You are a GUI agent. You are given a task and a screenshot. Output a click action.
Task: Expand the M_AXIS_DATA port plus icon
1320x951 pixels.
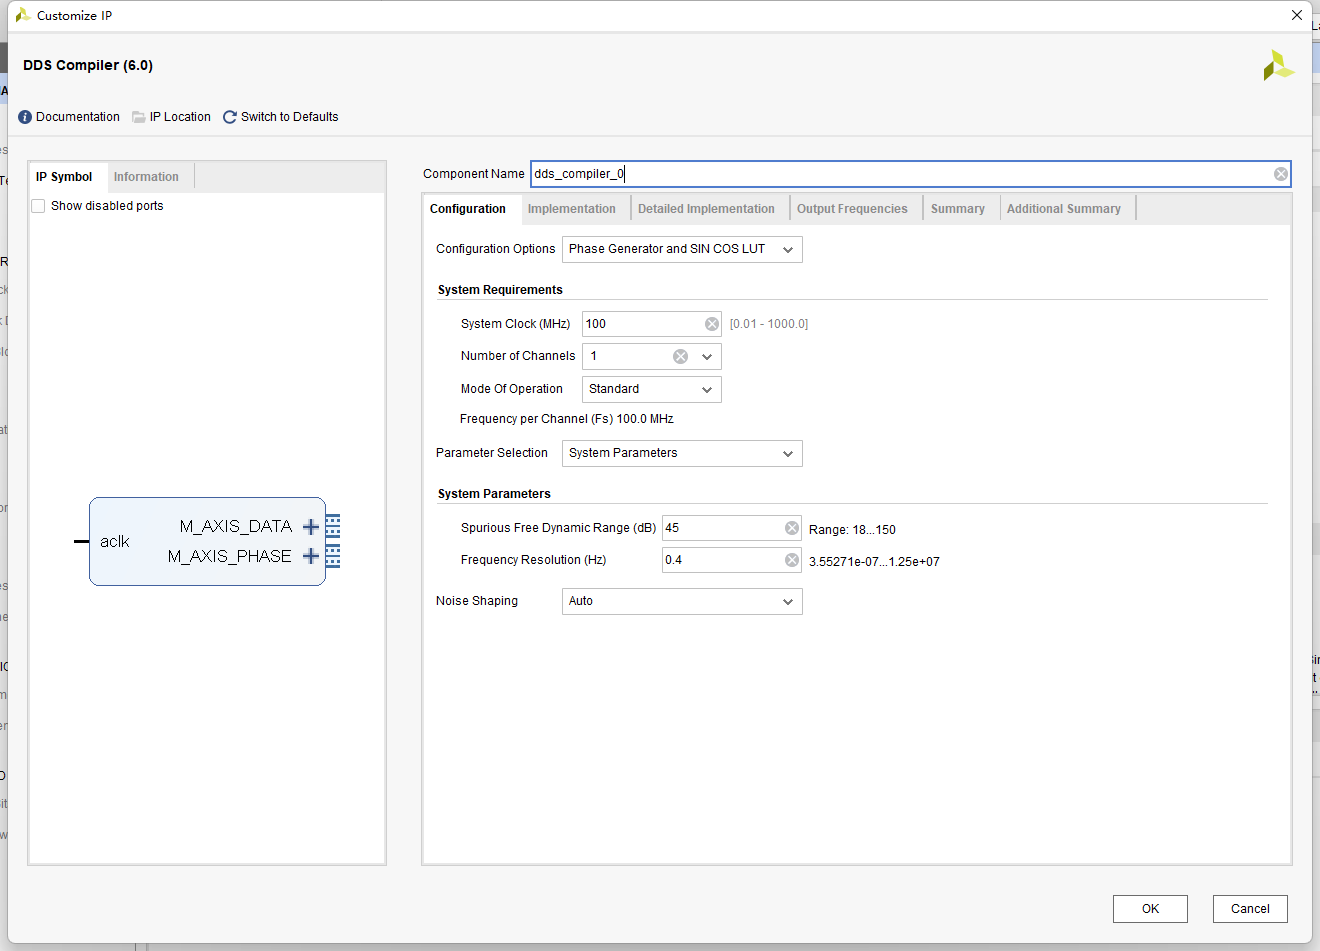pyautogui.click(x=311, y=526)
